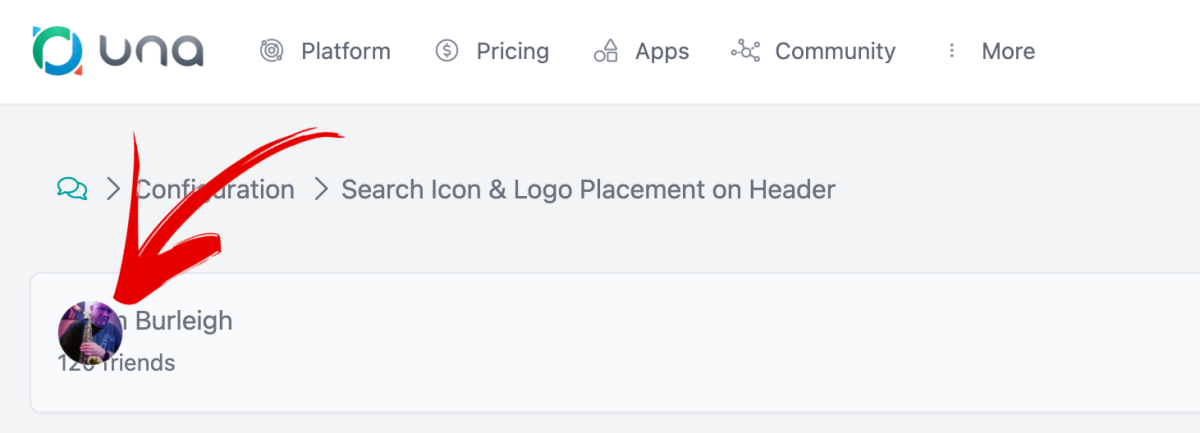Click the UNA wordmark text
The image size is (1200, 433).
(152, 51)
